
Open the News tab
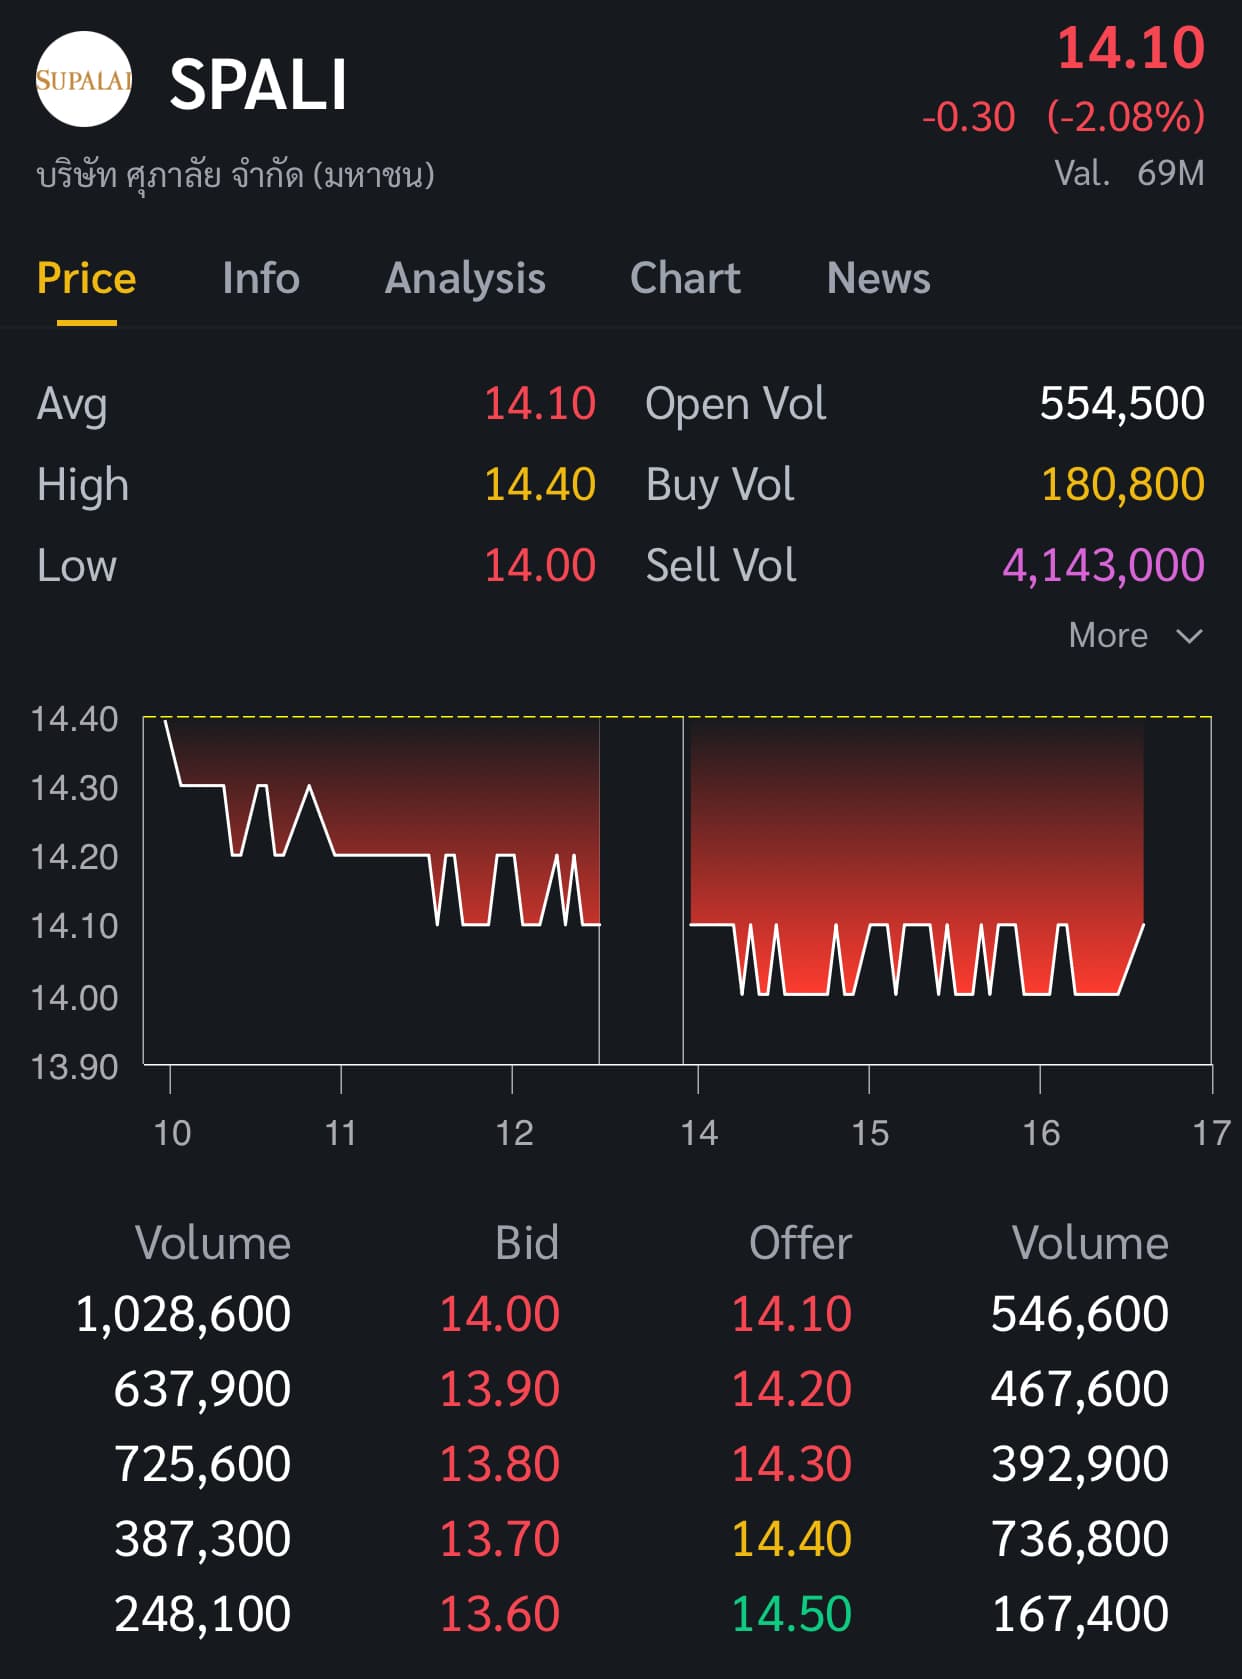[x=878, y=278]
